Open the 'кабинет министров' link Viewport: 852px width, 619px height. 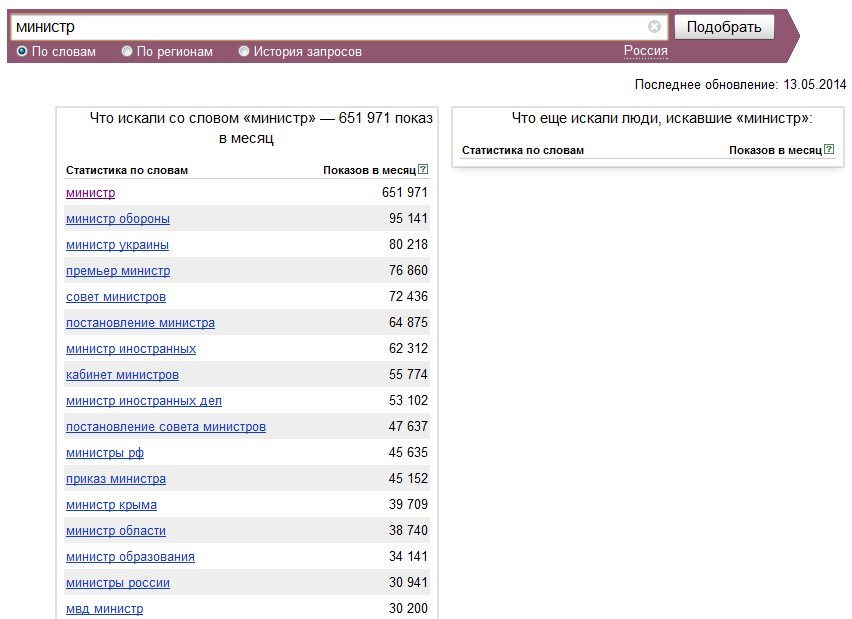click(x=122, y=374)
